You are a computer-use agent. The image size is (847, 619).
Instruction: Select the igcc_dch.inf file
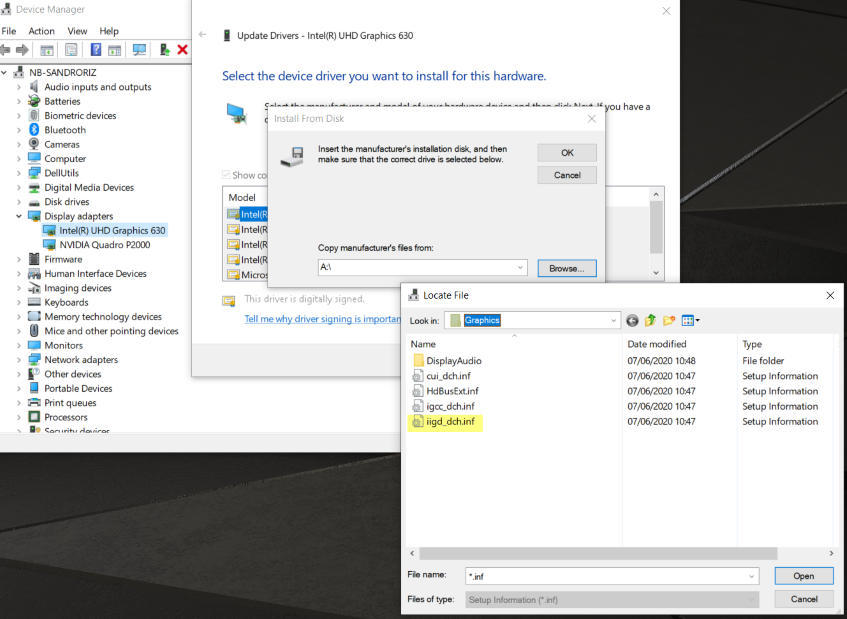click(x=450, y=406)
